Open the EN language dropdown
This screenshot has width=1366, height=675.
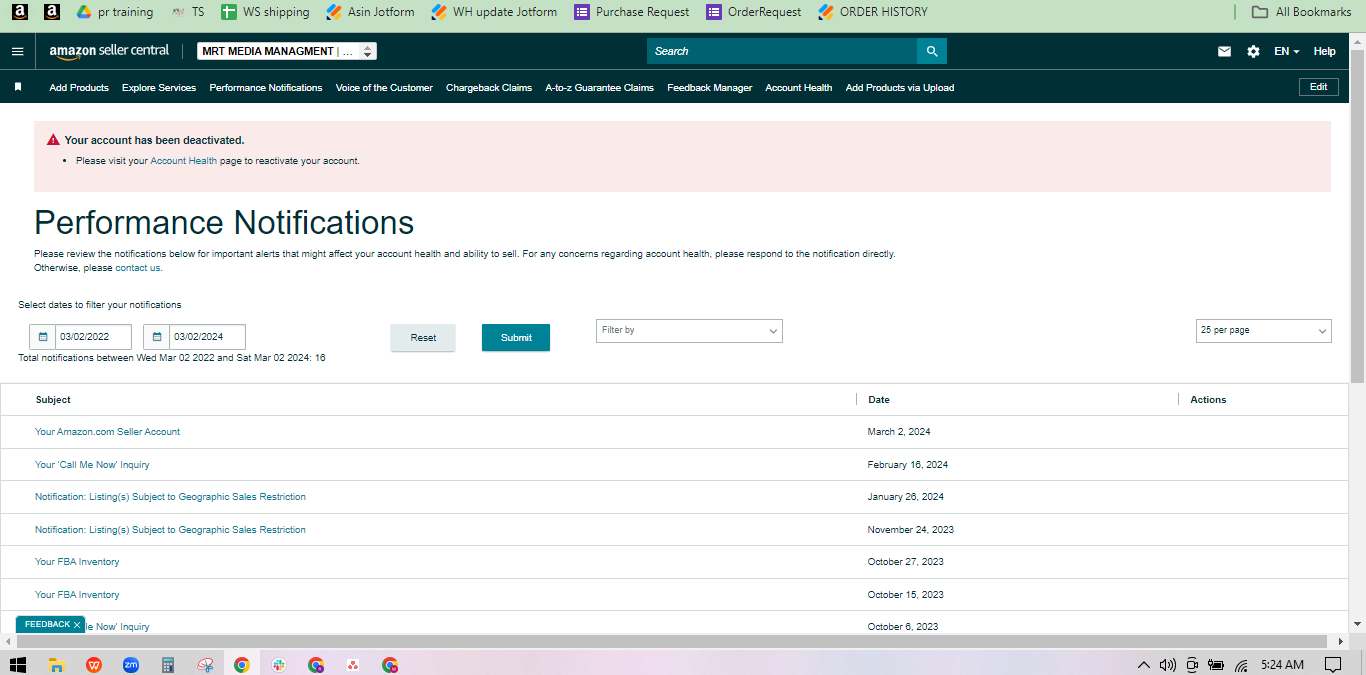point(1286,51)
